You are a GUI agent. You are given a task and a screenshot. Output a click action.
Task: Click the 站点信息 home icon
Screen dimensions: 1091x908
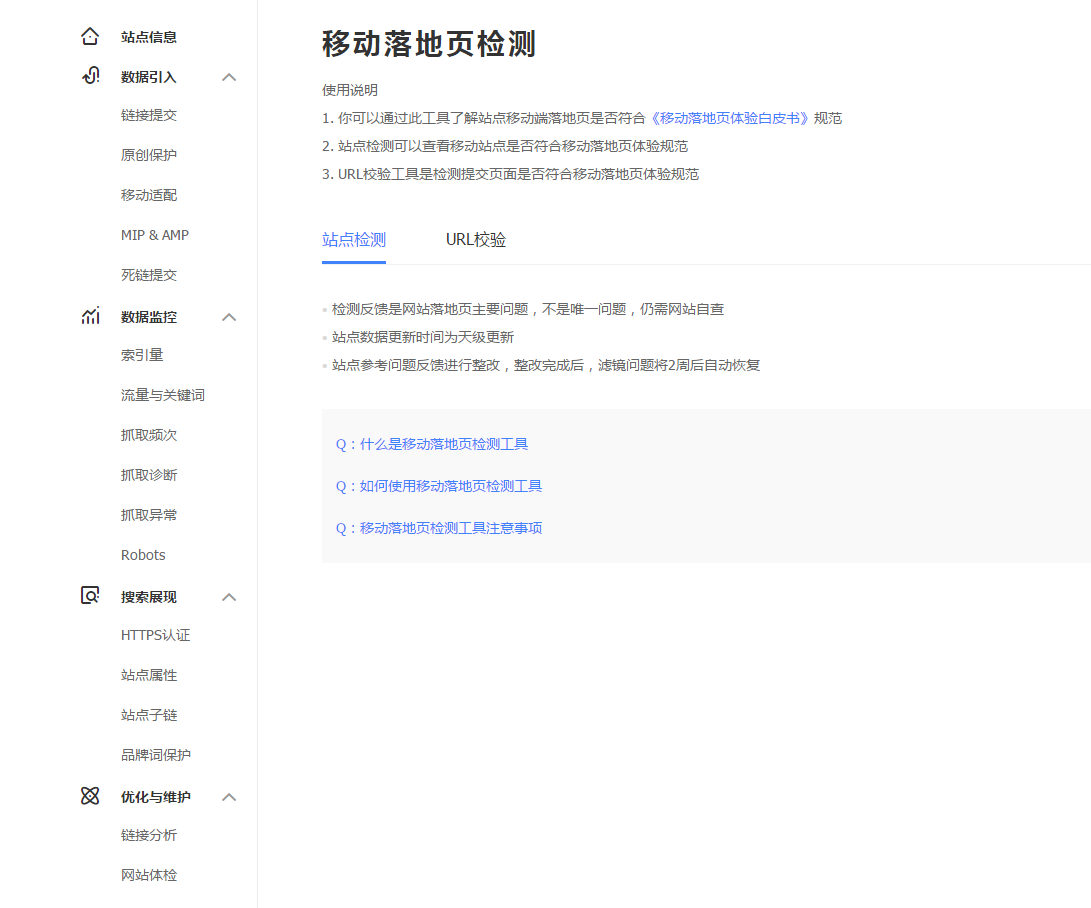[90, 36]
